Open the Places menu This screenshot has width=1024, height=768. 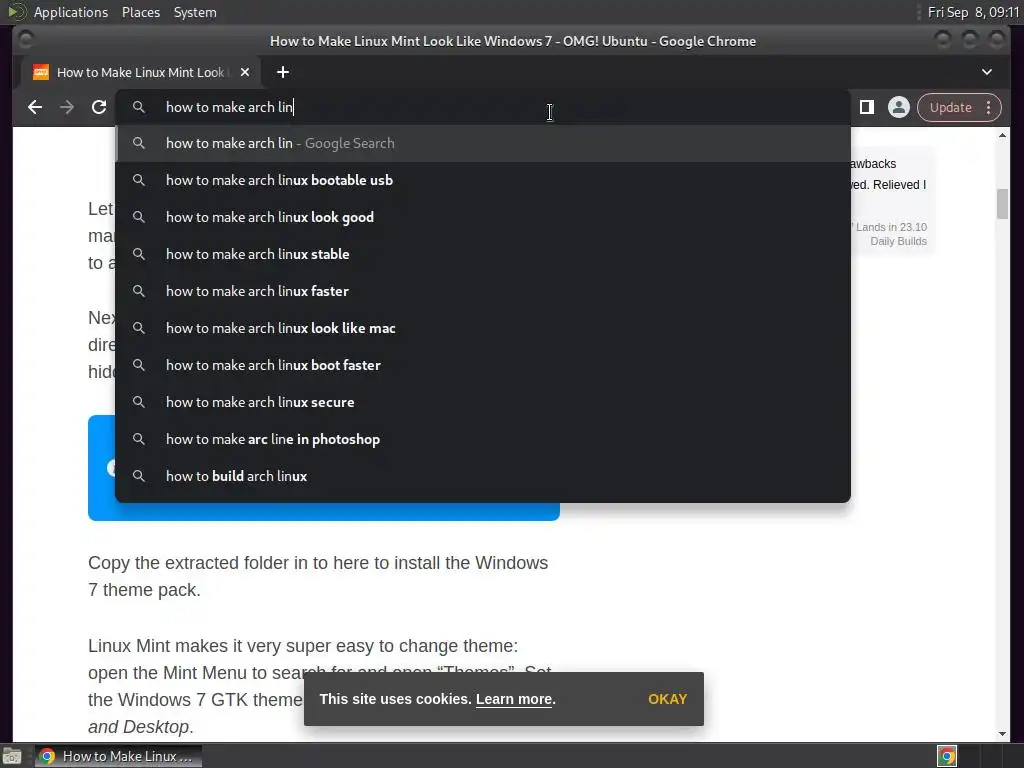140,12
